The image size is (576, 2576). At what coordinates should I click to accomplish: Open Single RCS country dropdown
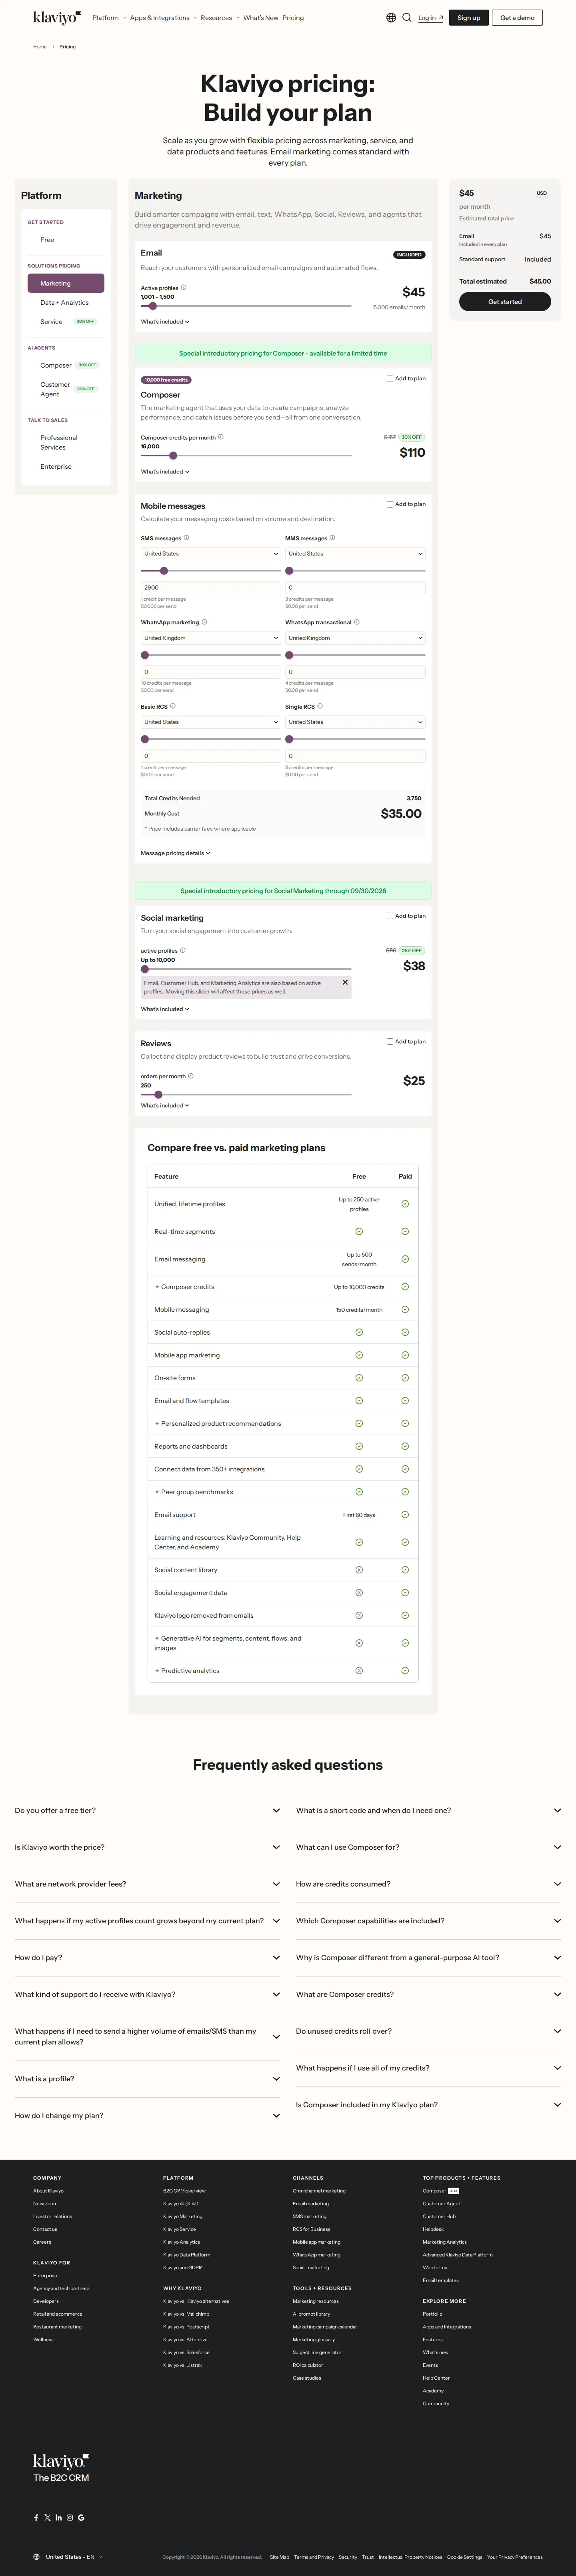(355, 722)
